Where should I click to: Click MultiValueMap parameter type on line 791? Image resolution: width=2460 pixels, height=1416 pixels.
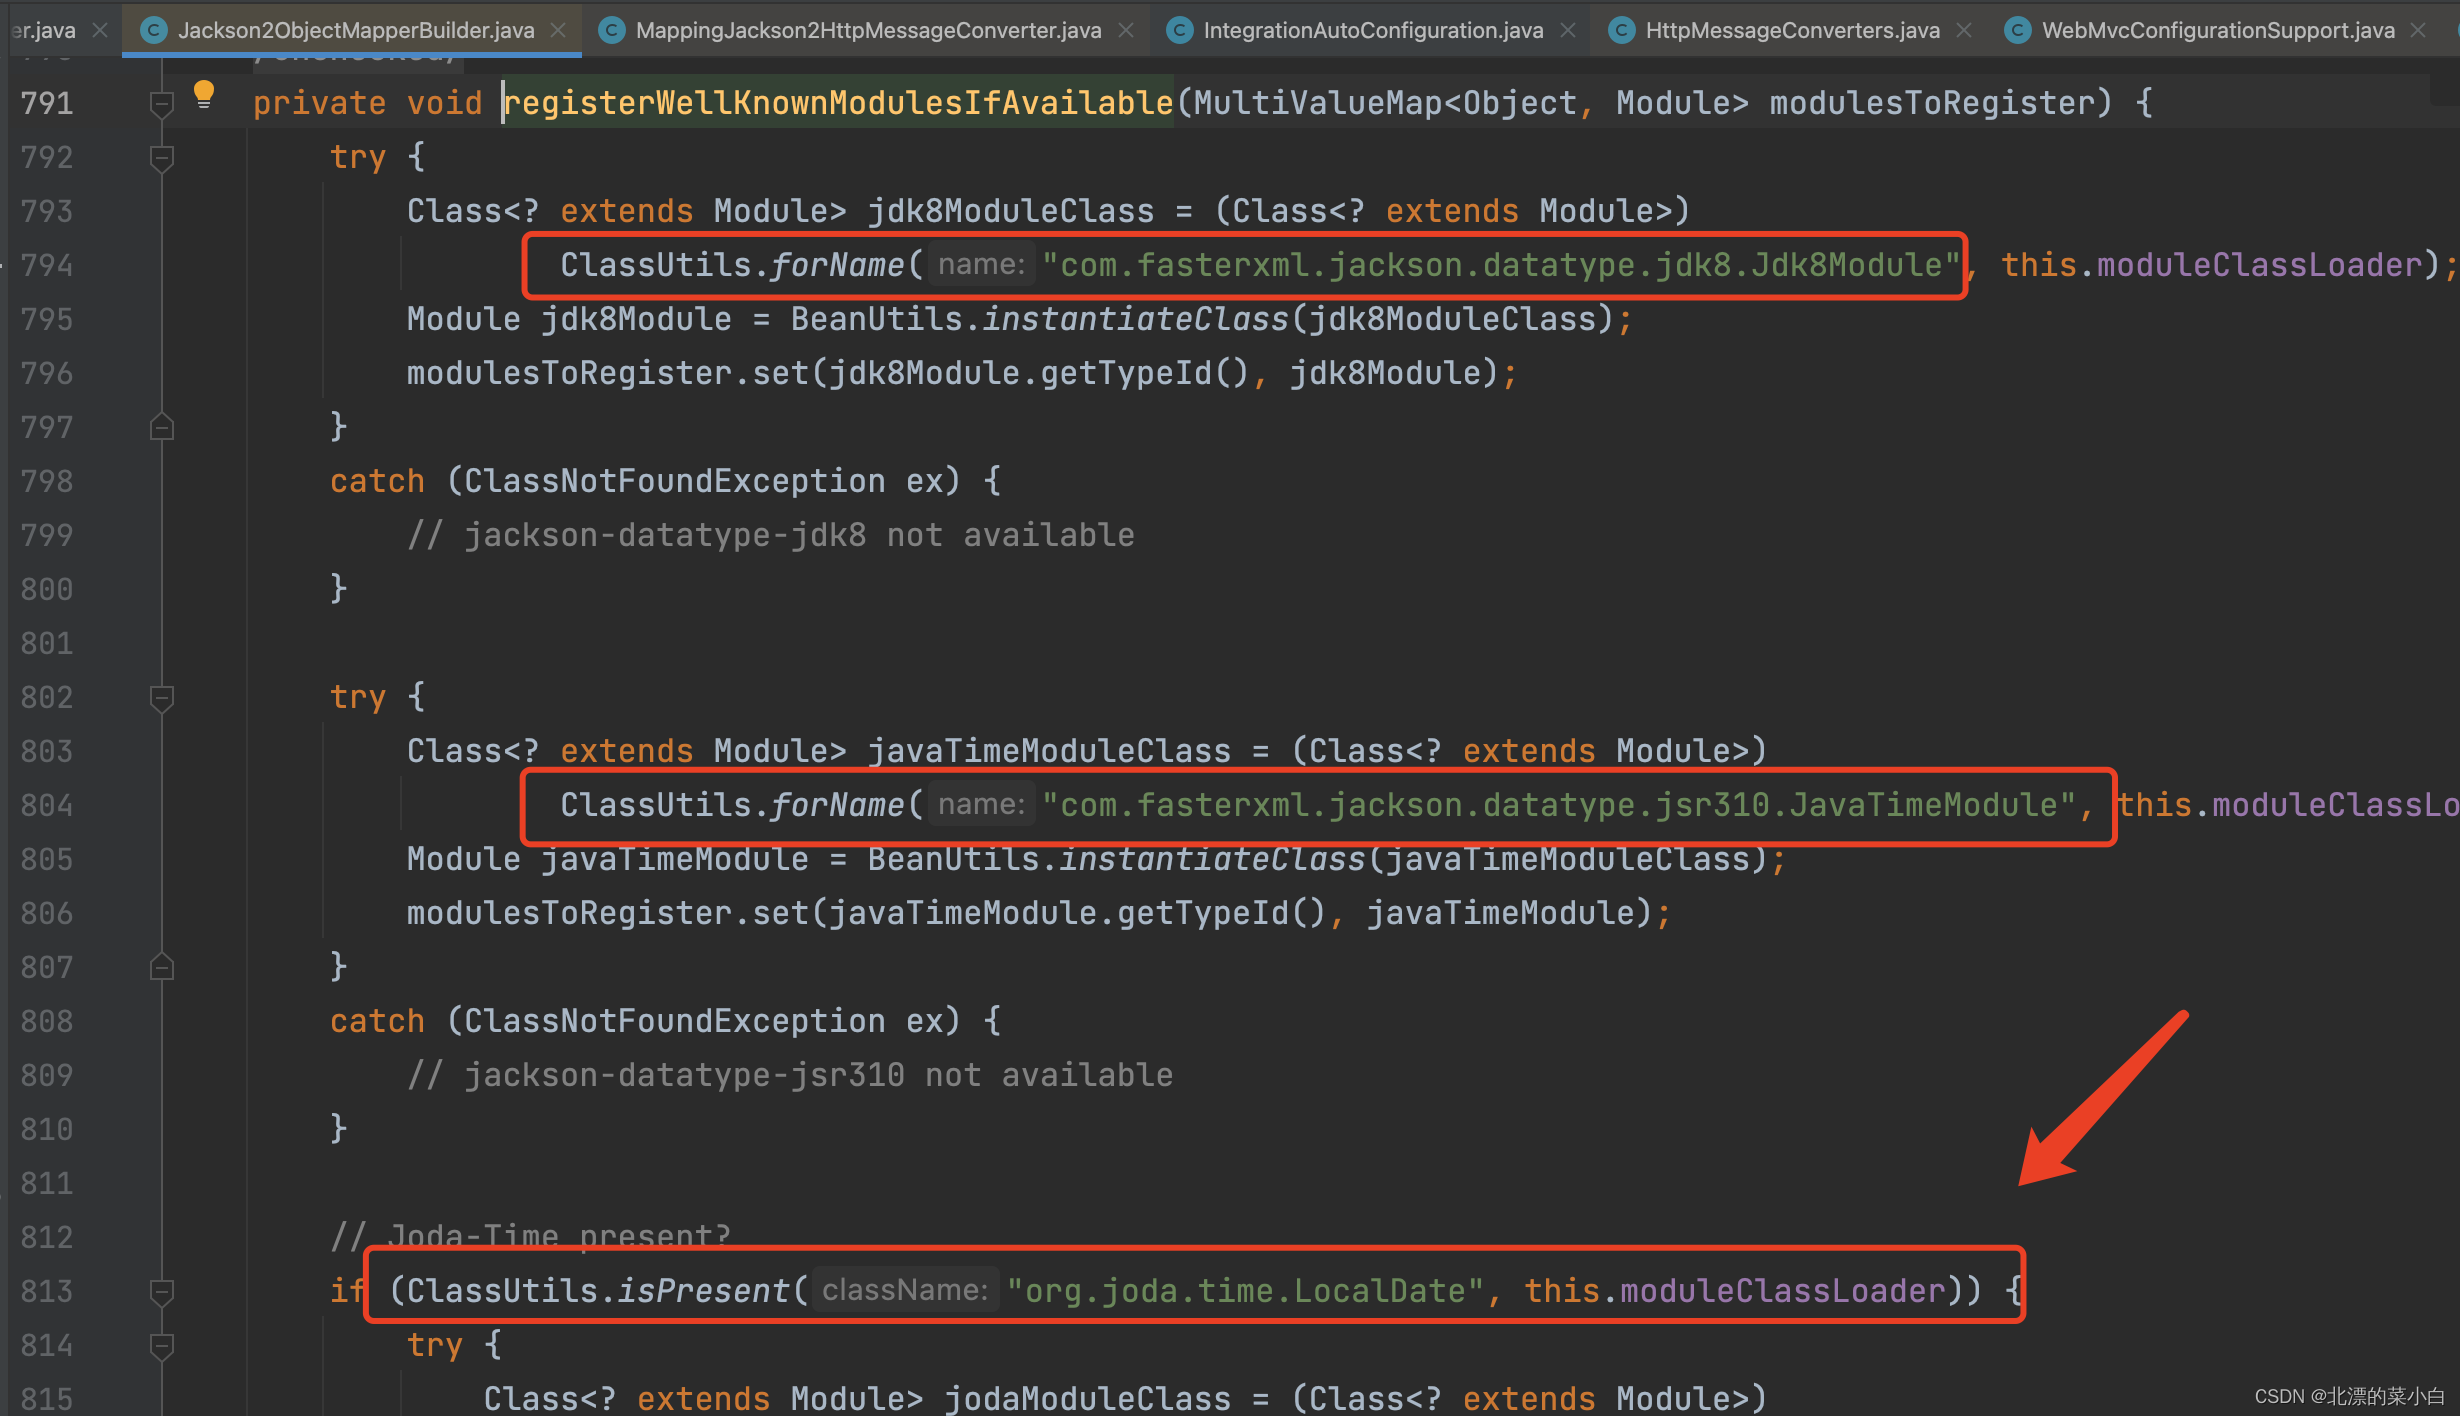pyautogui.click(x=1318, y=103)
